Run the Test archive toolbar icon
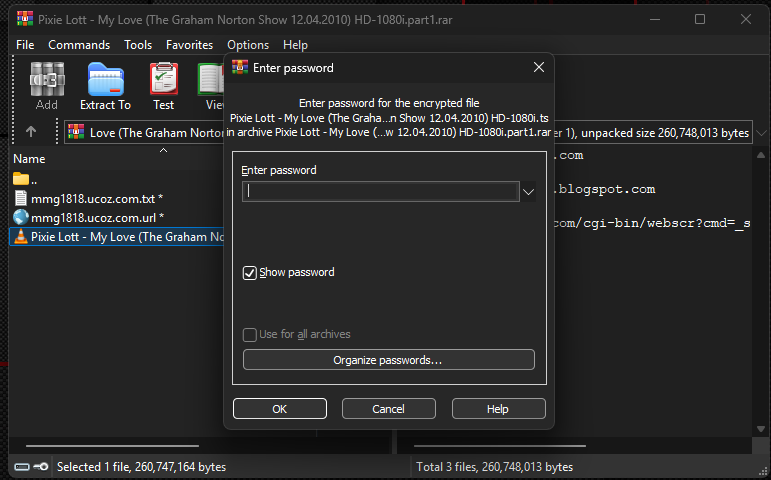Image resolution: width=771 pixels, height=480 pixels. pos(164,80)
